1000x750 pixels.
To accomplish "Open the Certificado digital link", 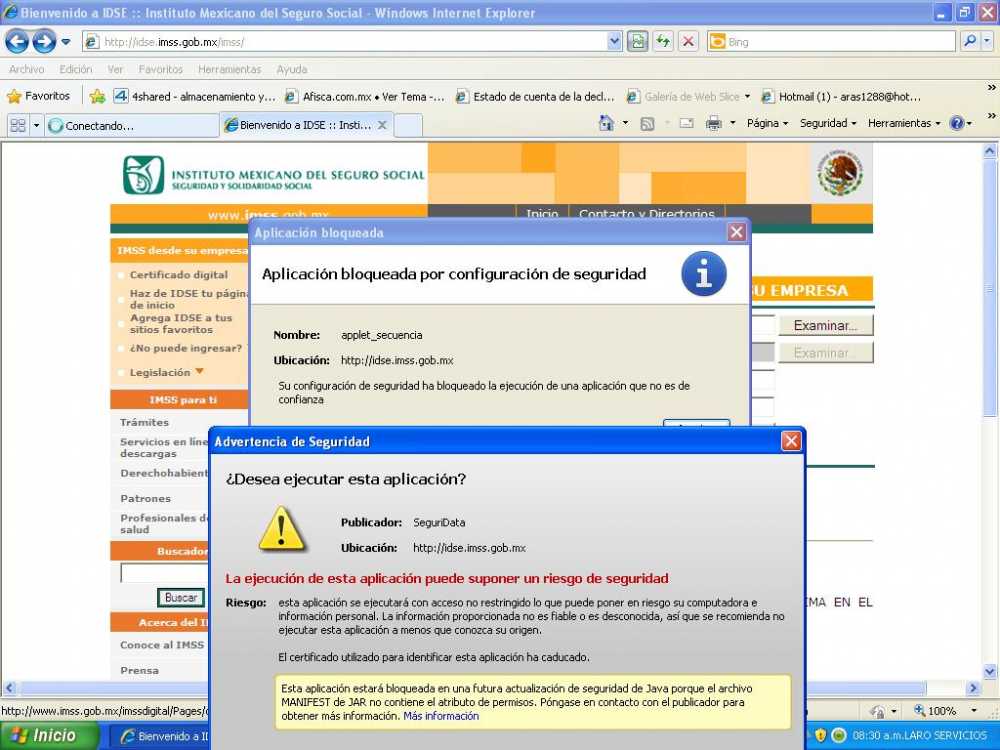I will coord(179,275).
